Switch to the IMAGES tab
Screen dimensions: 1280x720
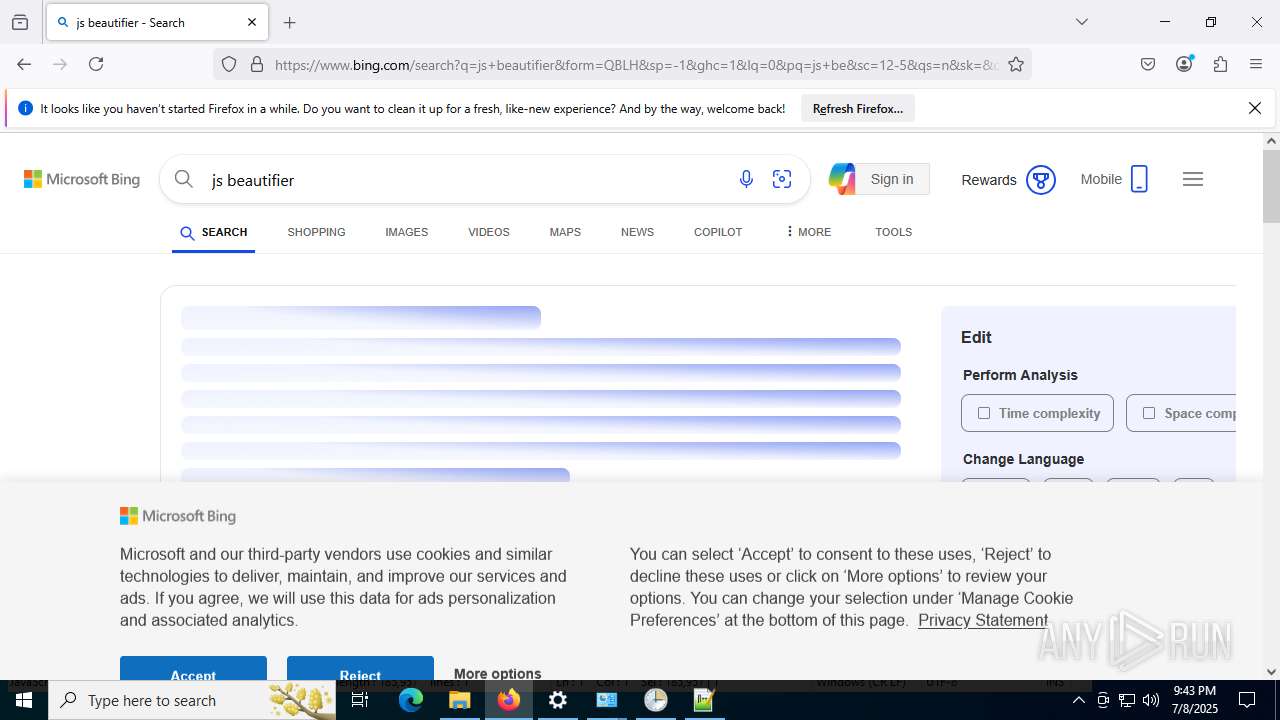[406, 232]
